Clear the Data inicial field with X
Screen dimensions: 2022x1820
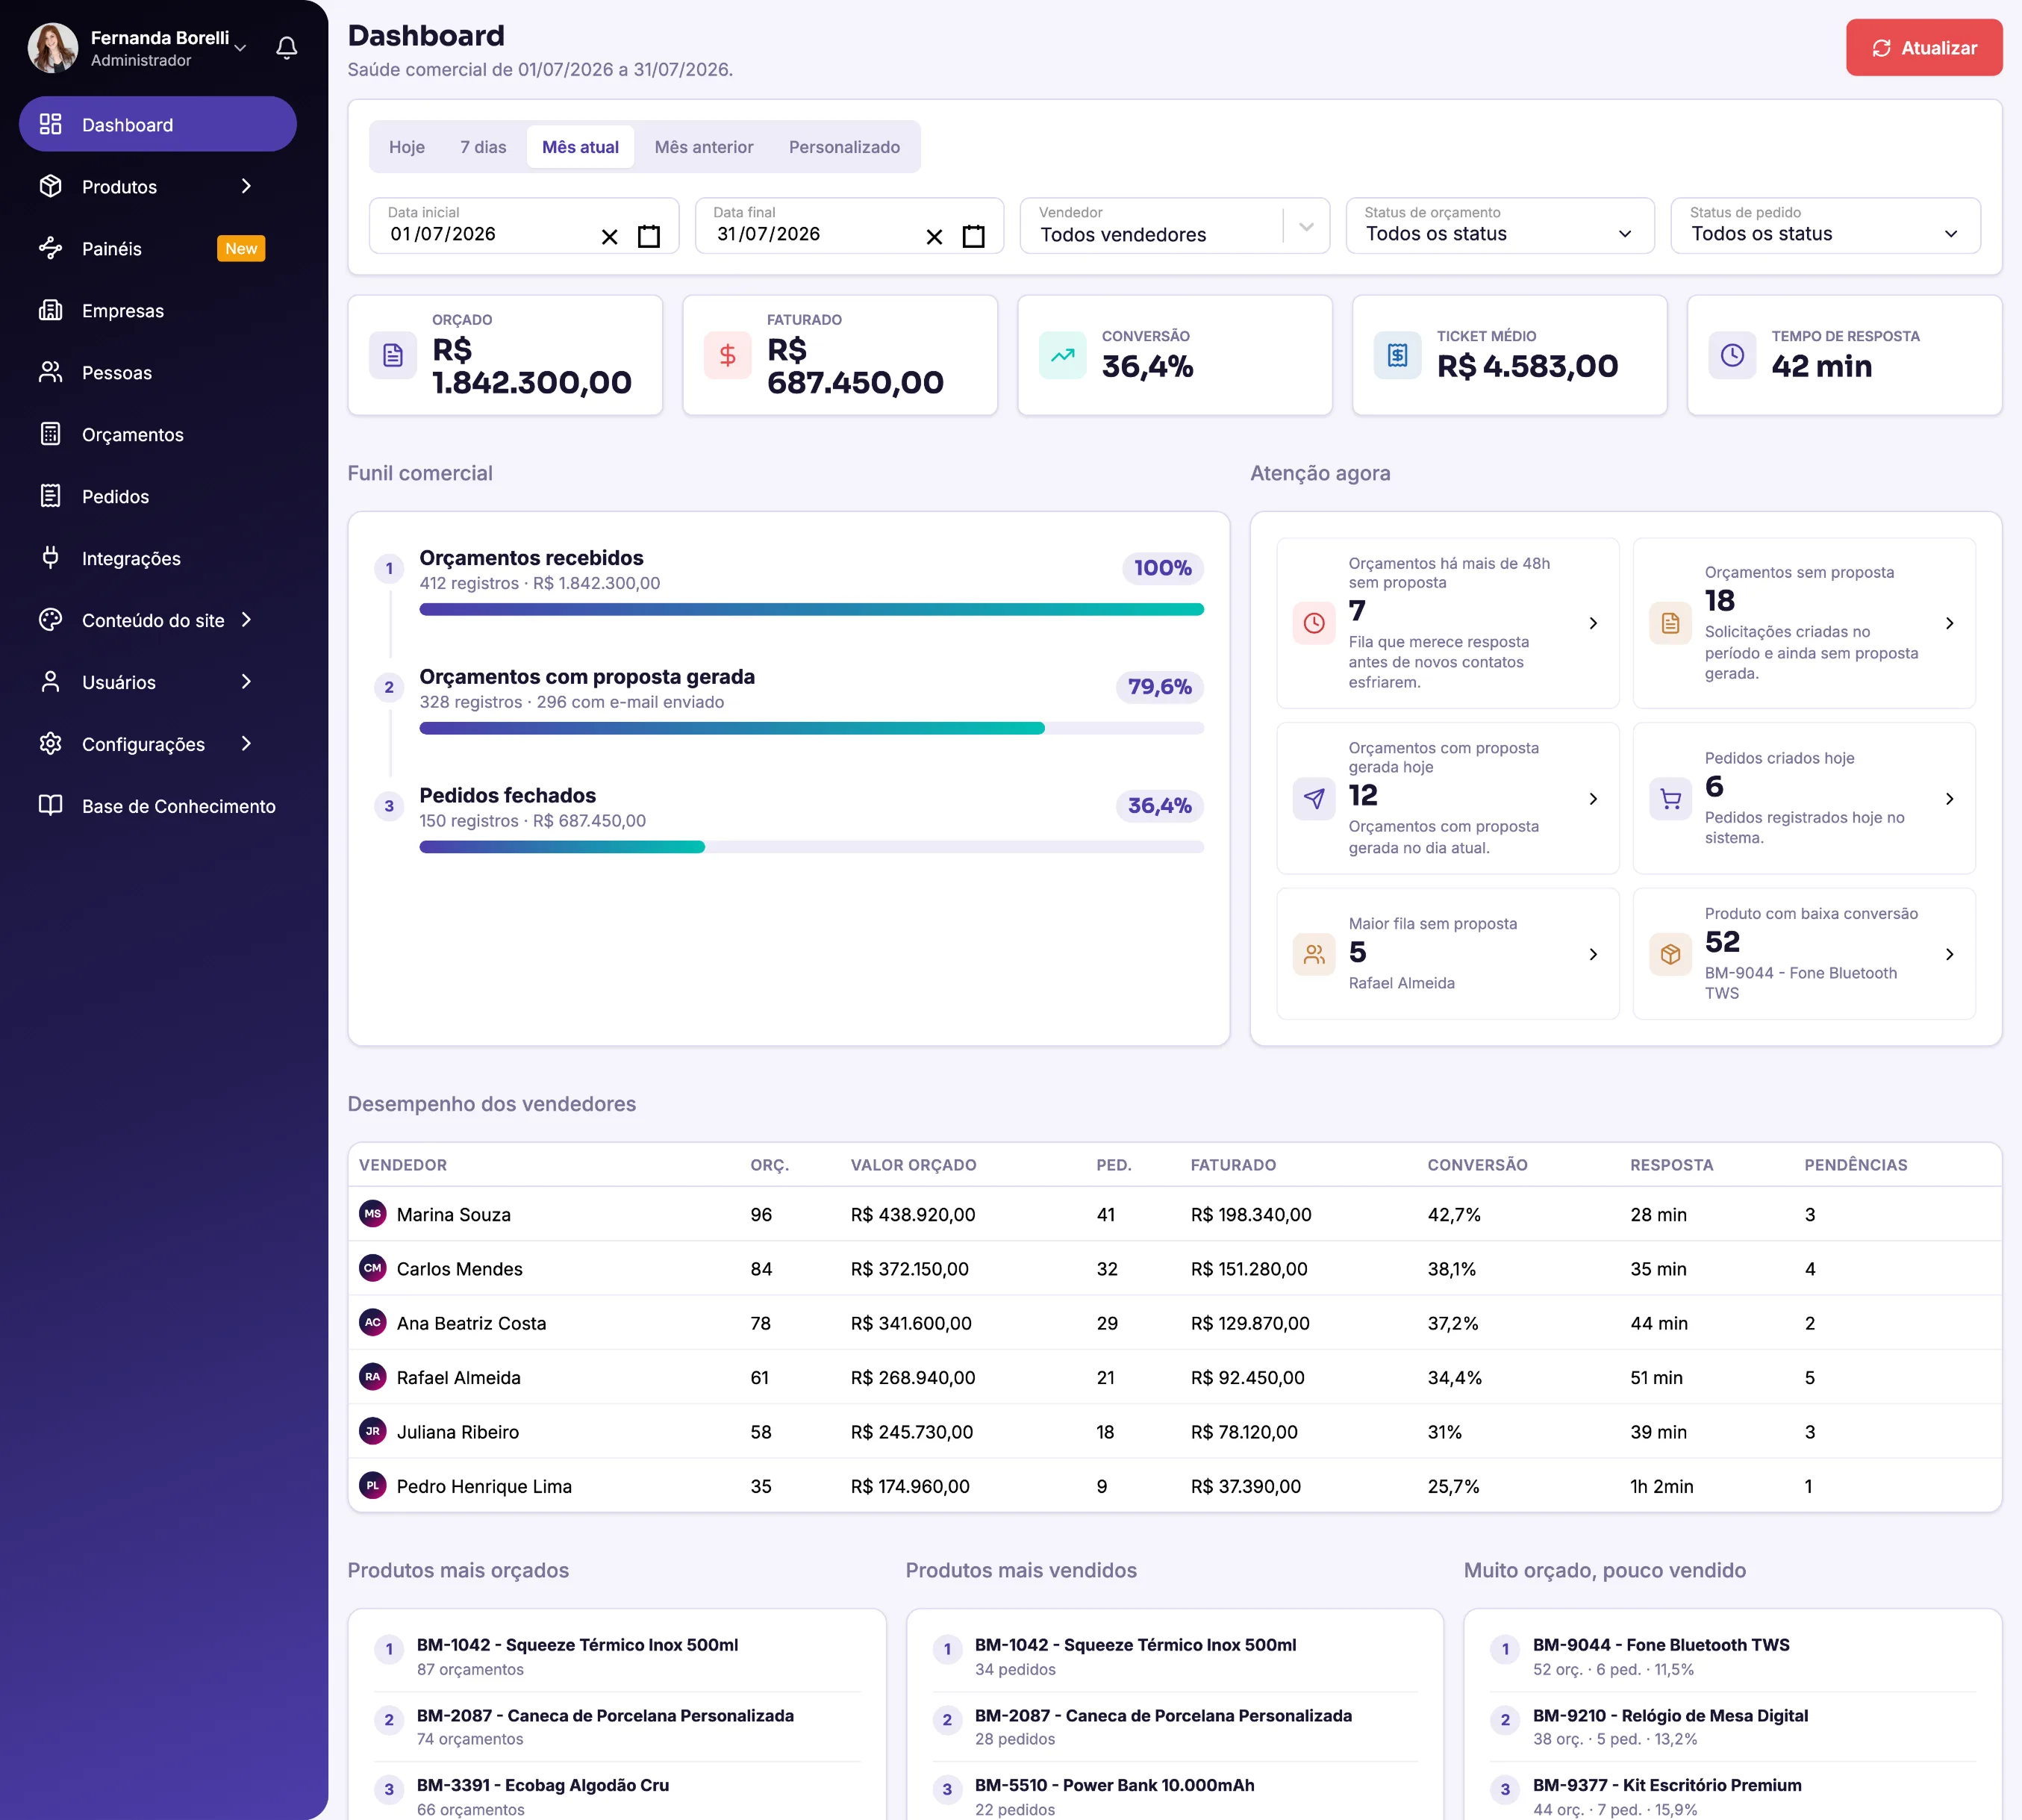(609, 237)
